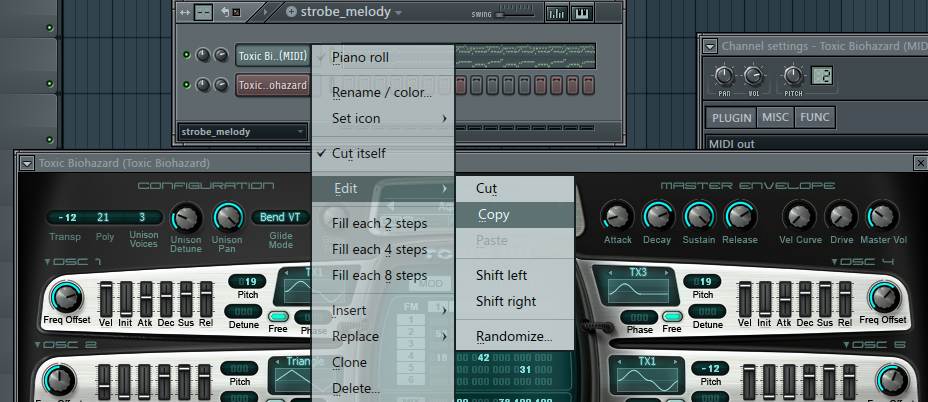
Task: Switch to PLUGIN tab in Channel settings
Action: coord(732,118)
